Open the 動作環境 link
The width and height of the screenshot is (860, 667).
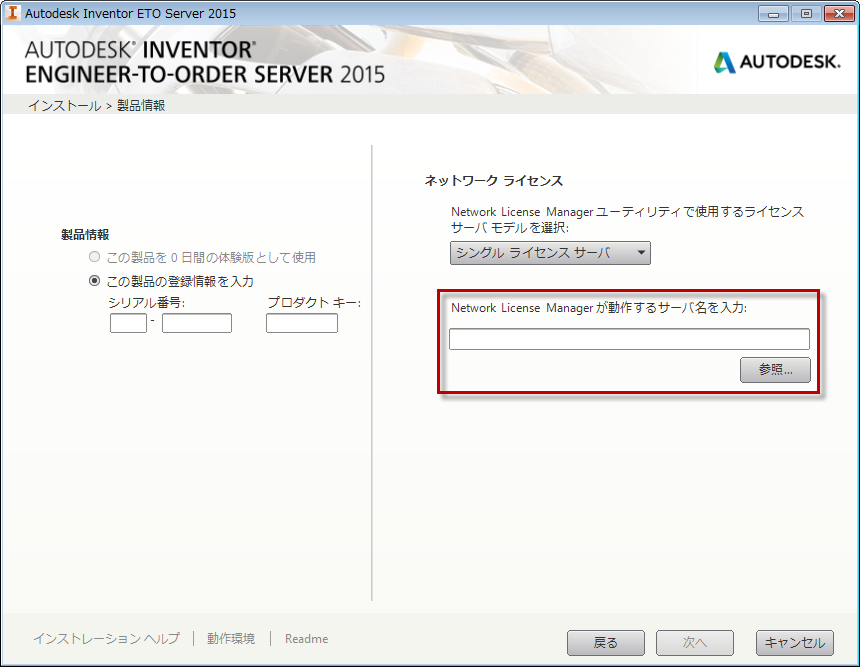[x=231, y=638]
